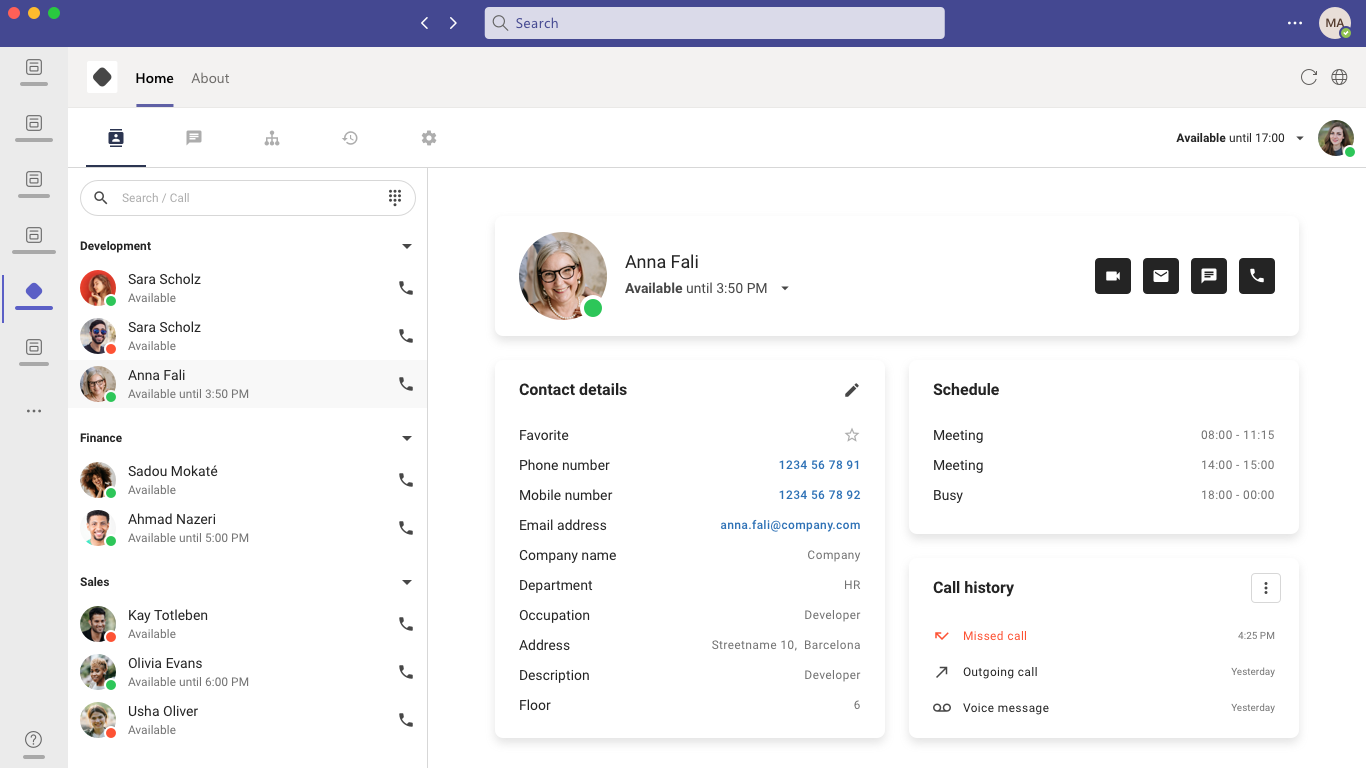The height and width of the screenshot is (768, 1366).
Task: Open the Call history options menu
Action: [x=1266, y=588]
